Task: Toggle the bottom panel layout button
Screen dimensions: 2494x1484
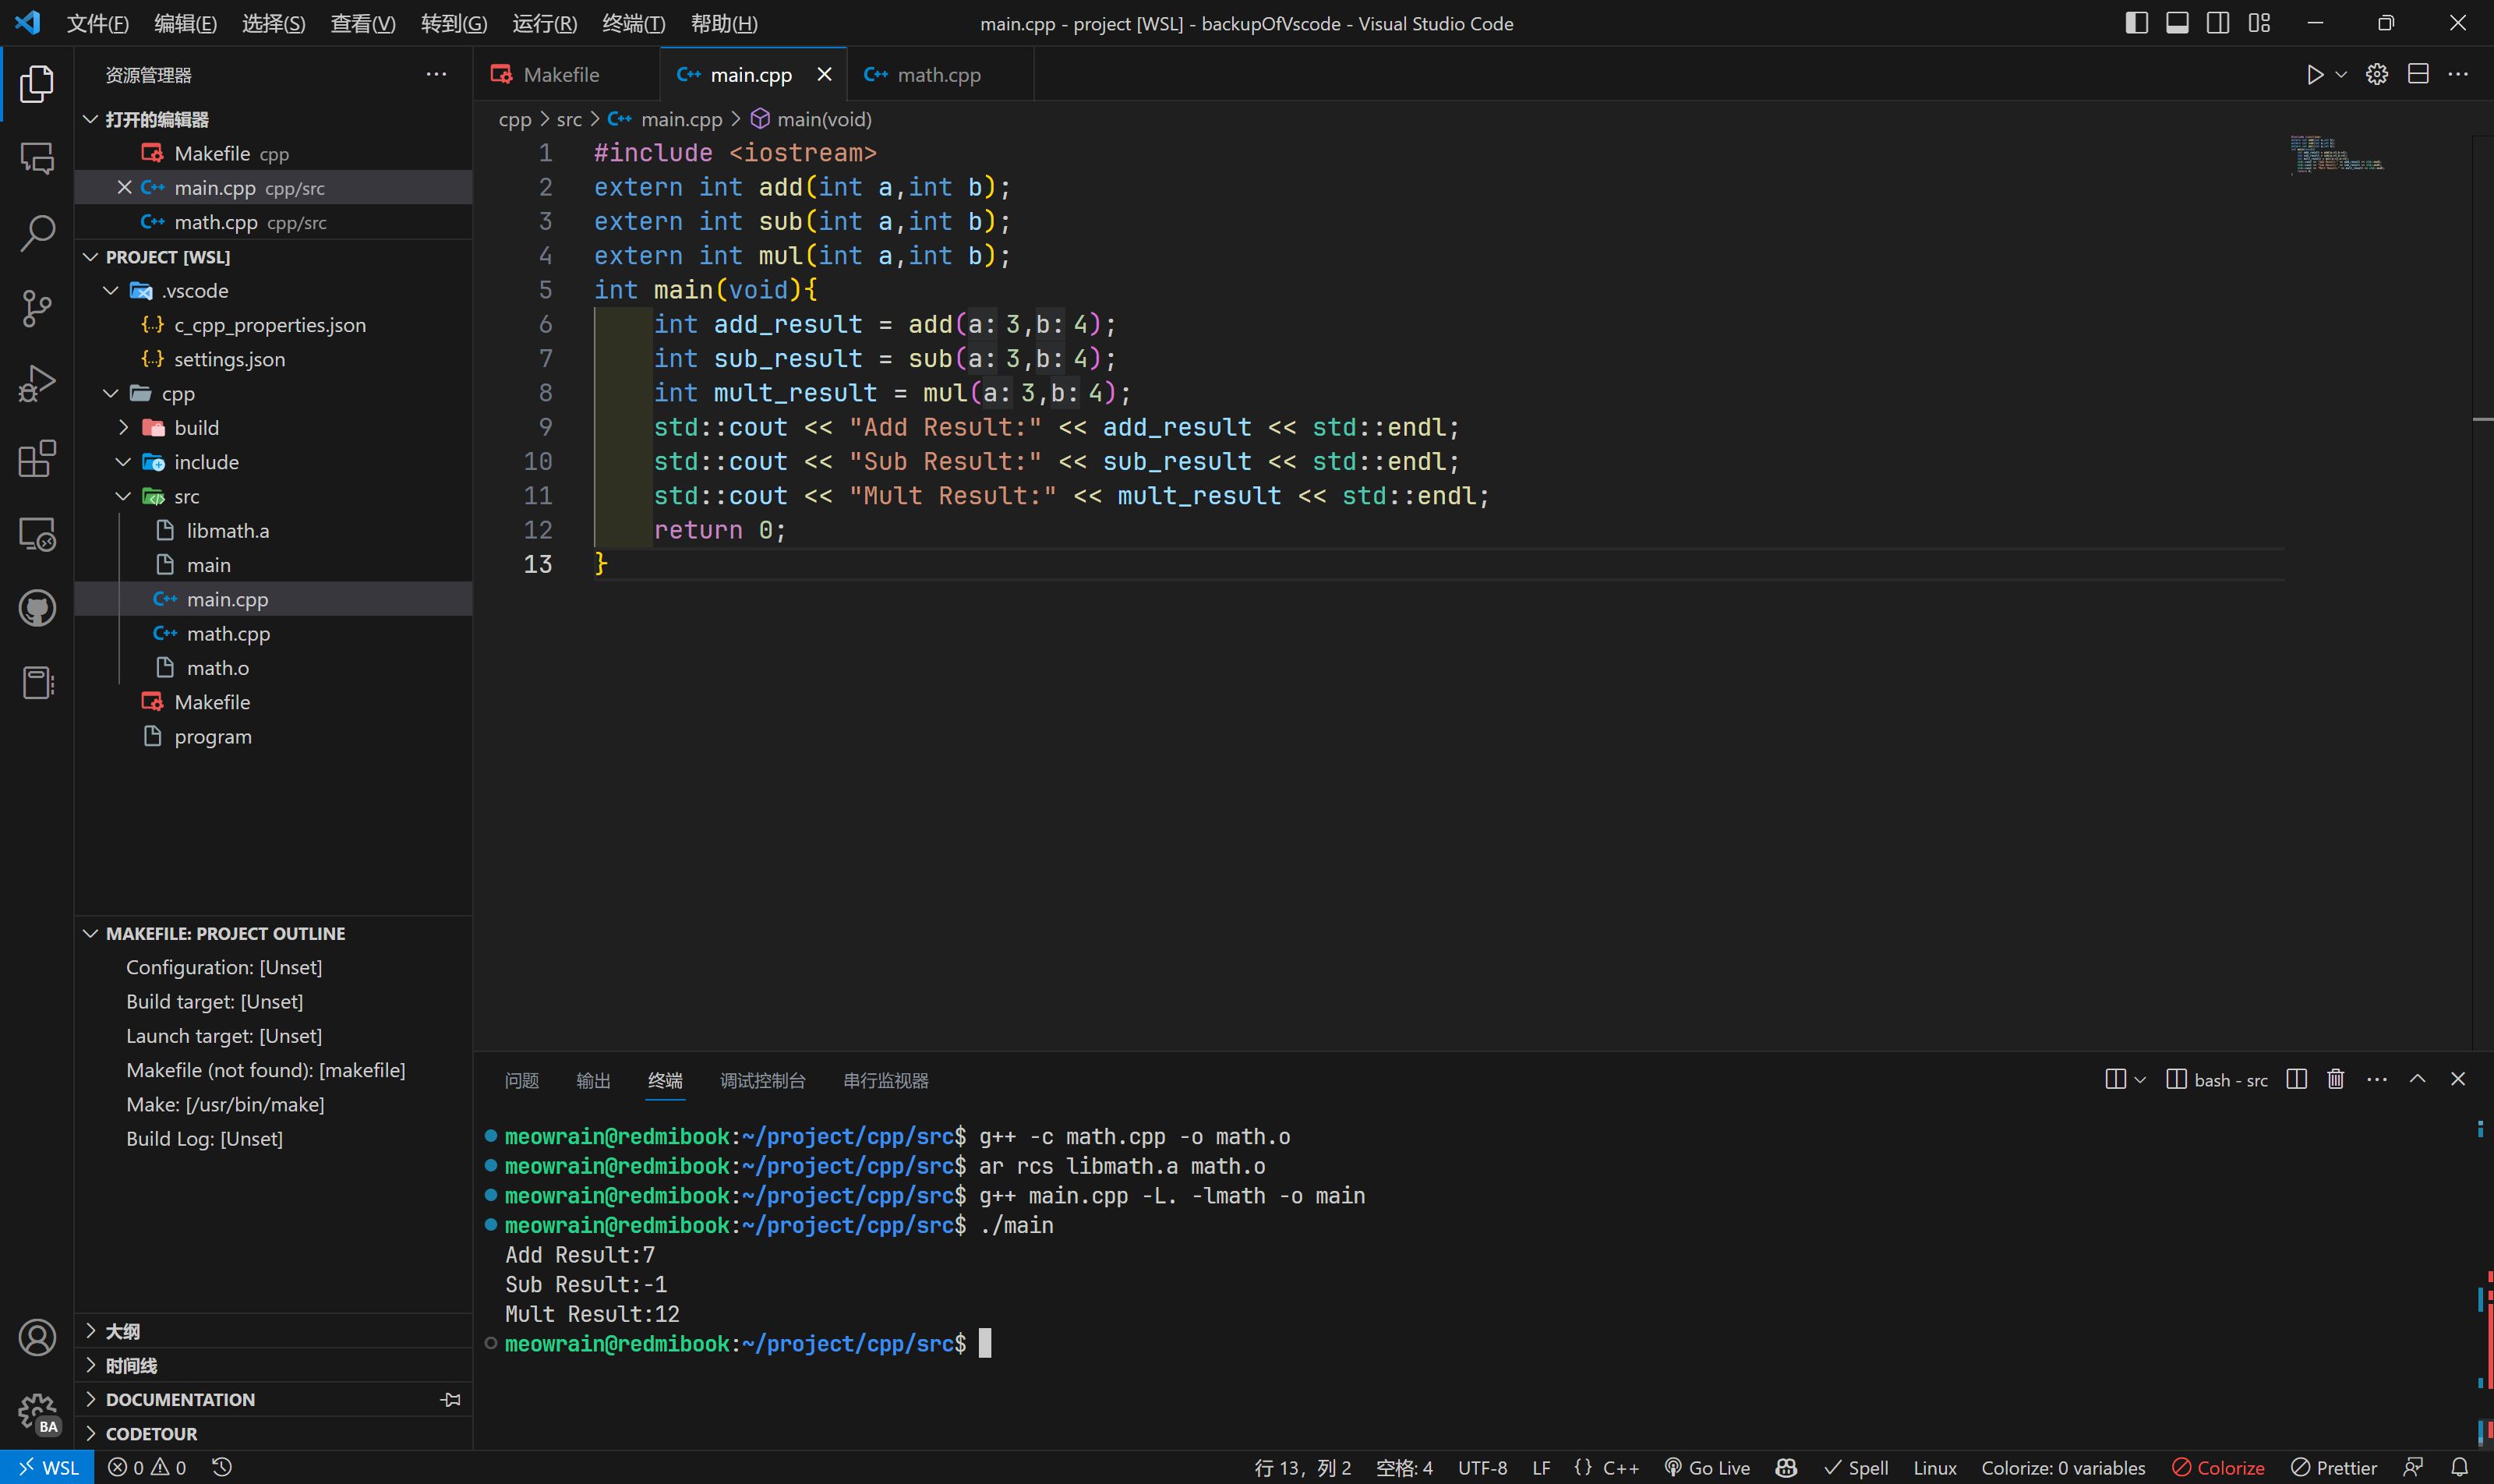Action: pyautogui.click(x=2177, y=23)
